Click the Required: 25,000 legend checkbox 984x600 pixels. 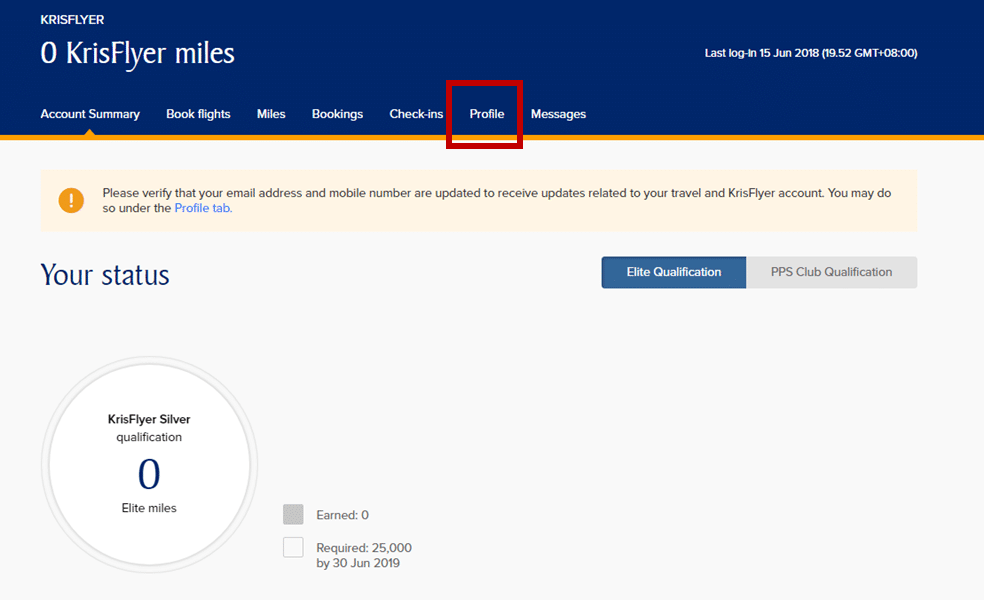(294, 547)
